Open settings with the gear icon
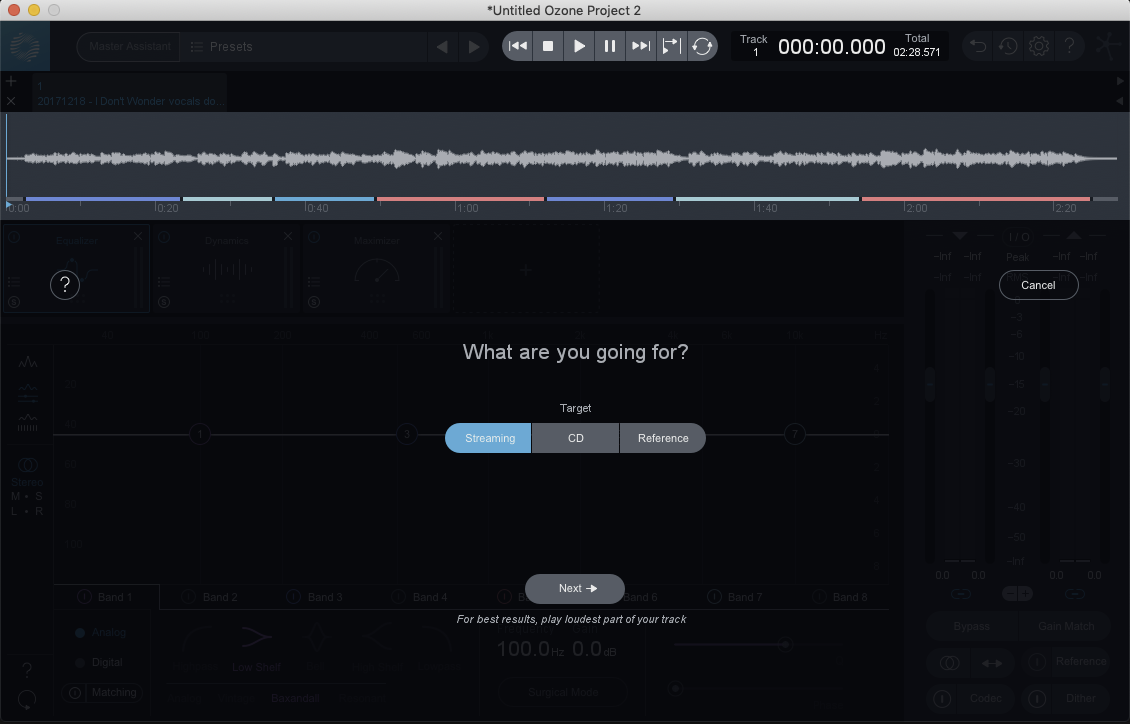 point(1039,46)
